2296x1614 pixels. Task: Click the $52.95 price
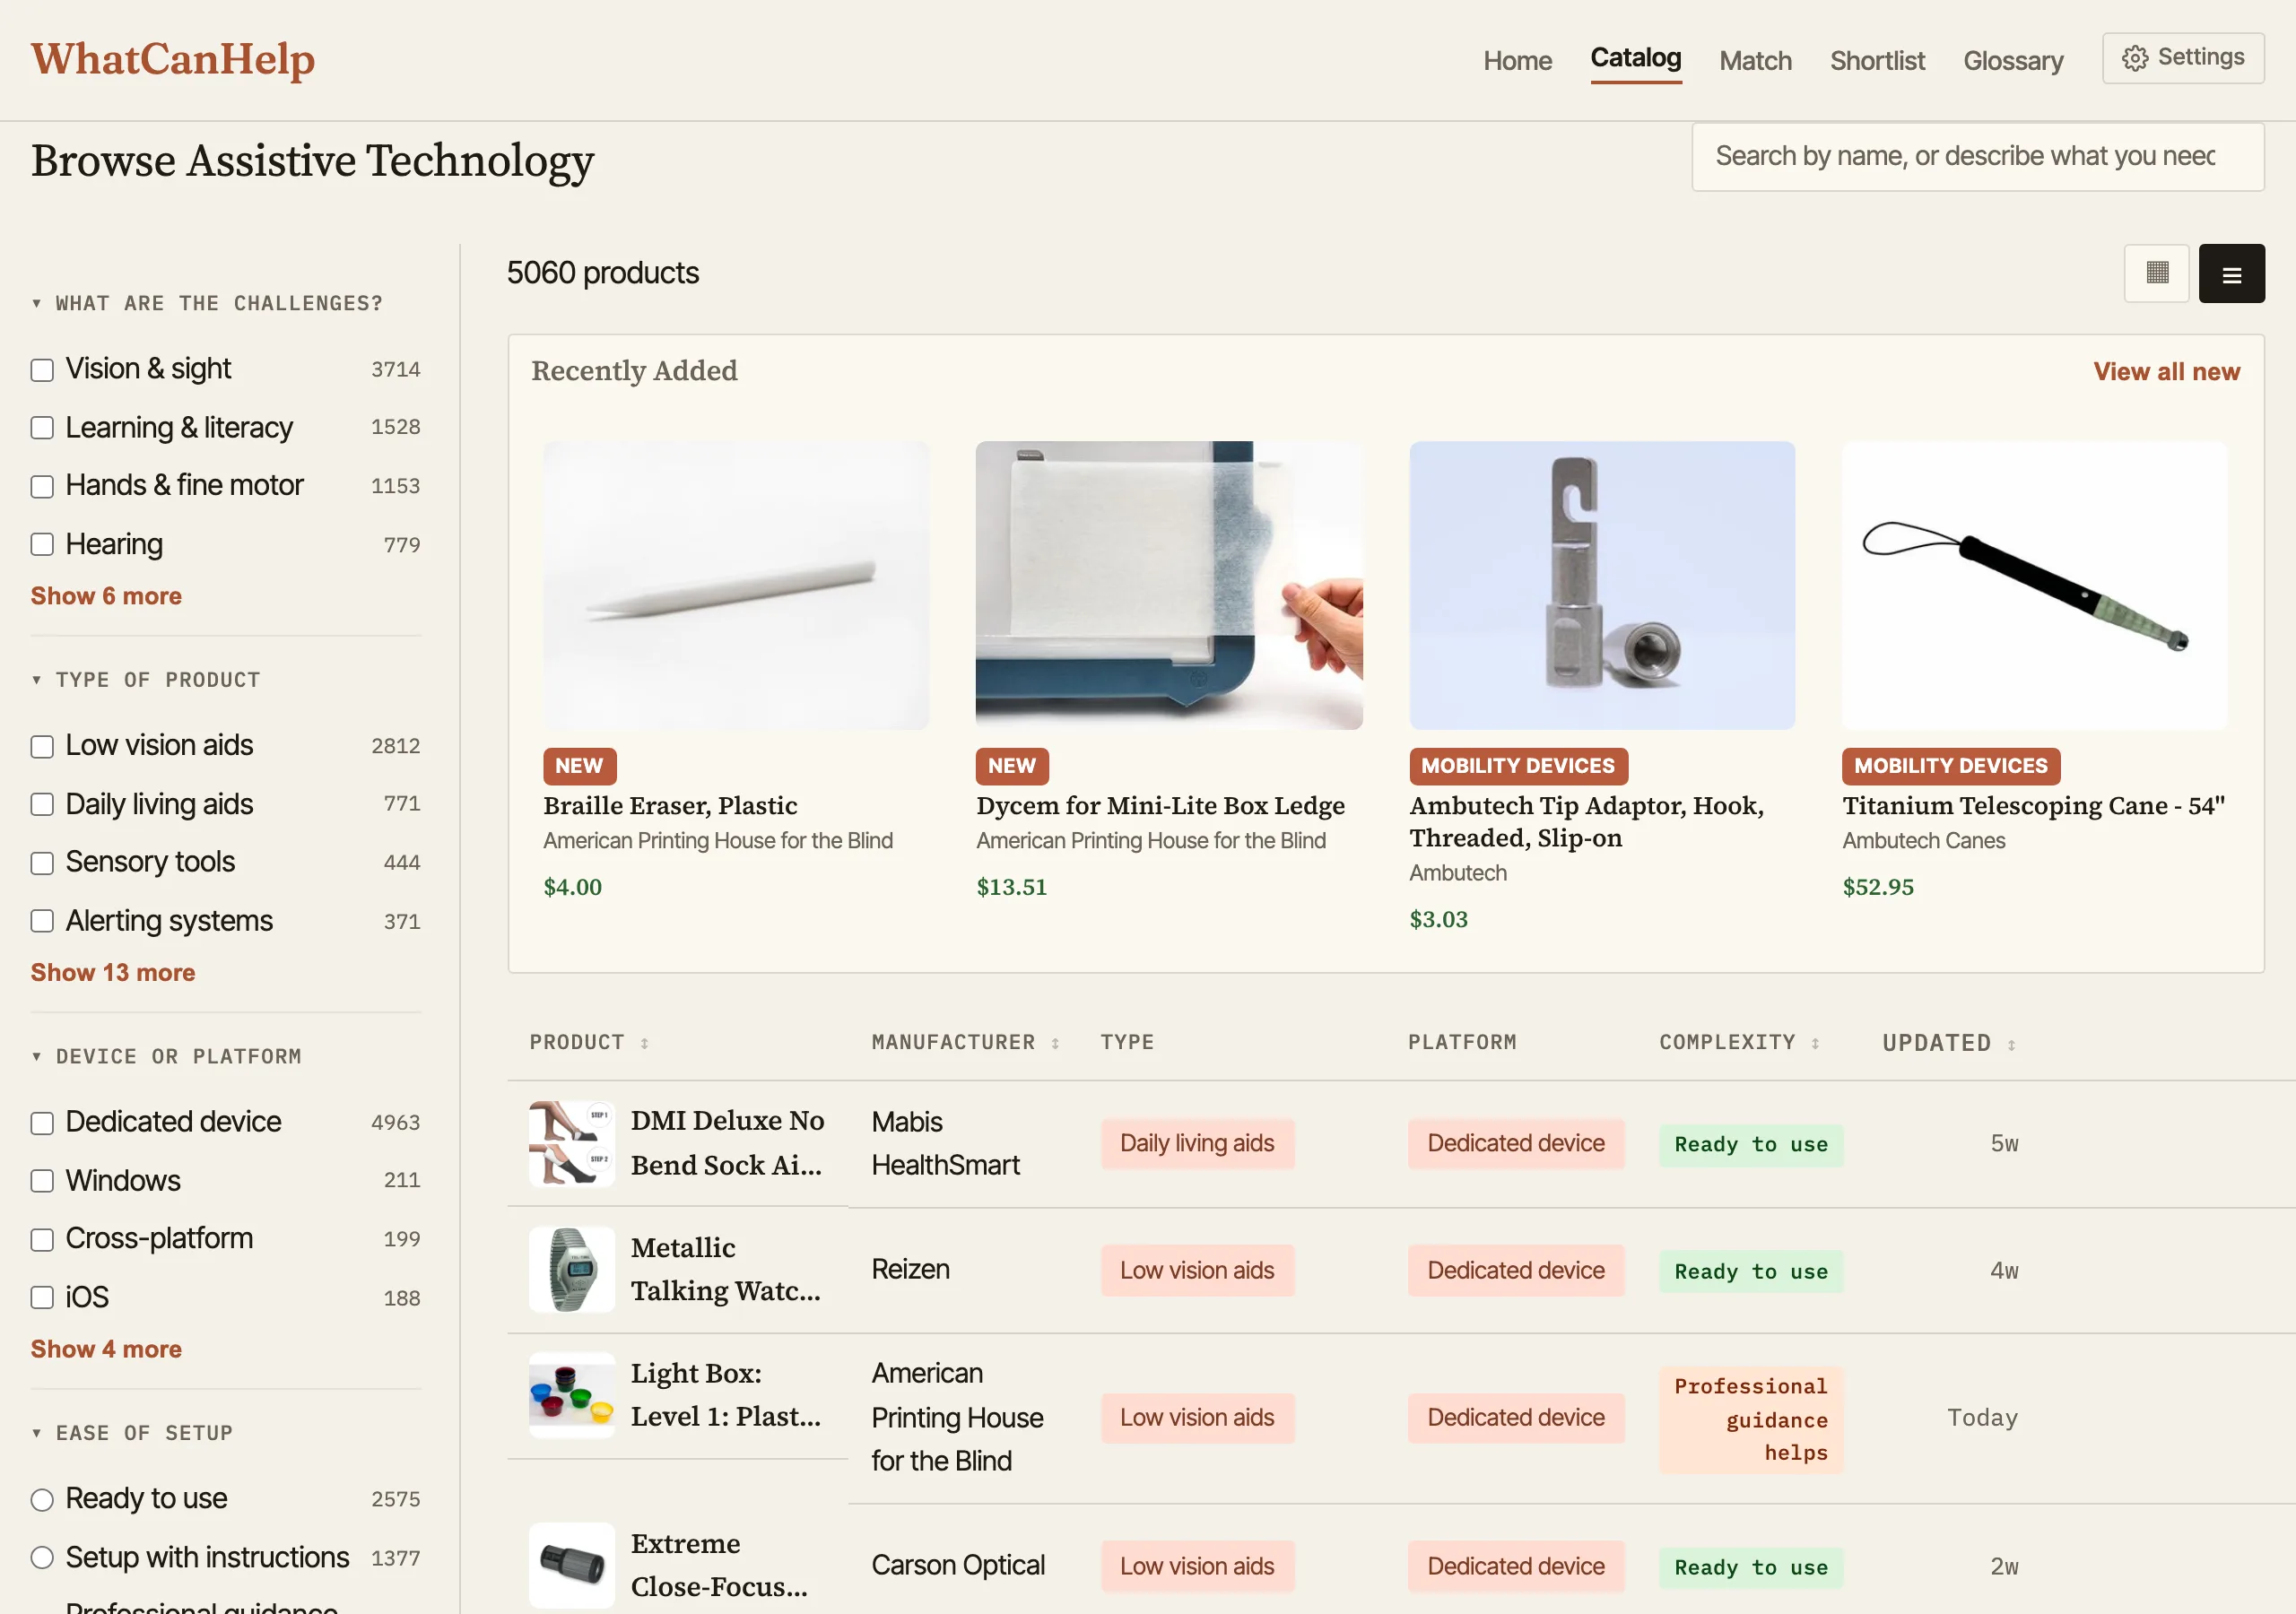(1877, 887)
